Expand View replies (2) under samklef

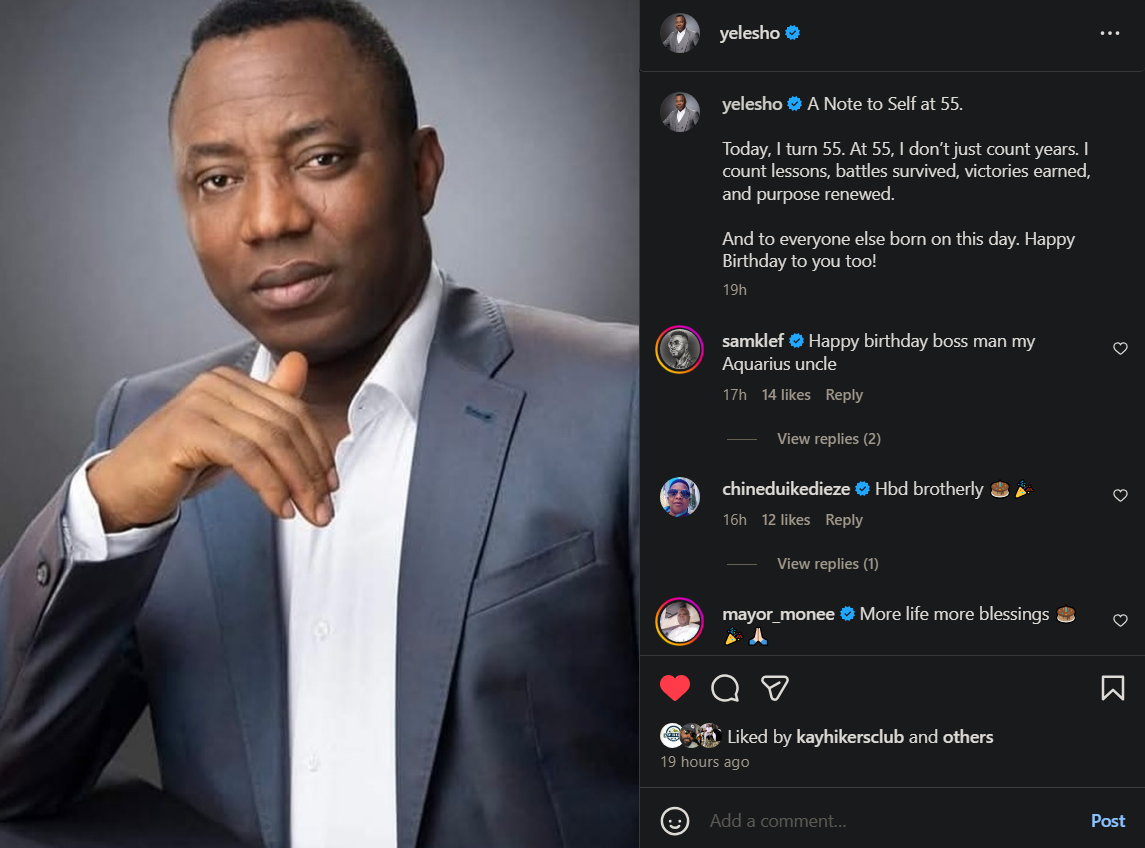point(828,439)
